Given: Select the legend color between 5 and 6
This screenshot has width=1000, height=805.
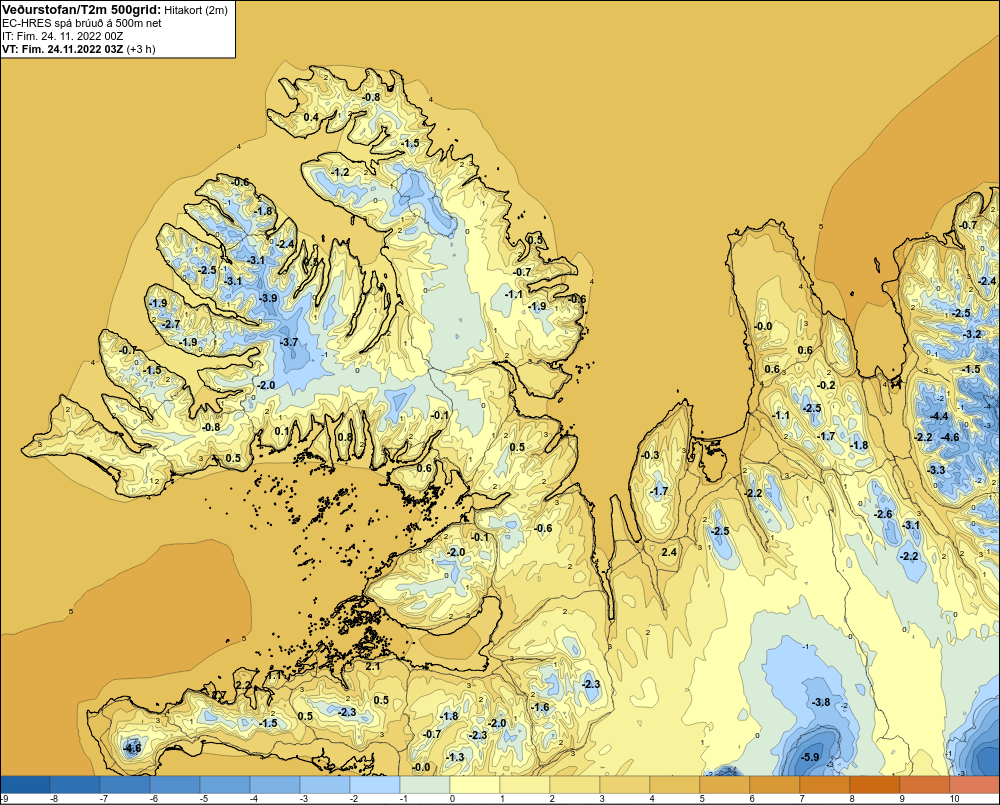Looking at the screenshot, I should click(x=724, y=784).
